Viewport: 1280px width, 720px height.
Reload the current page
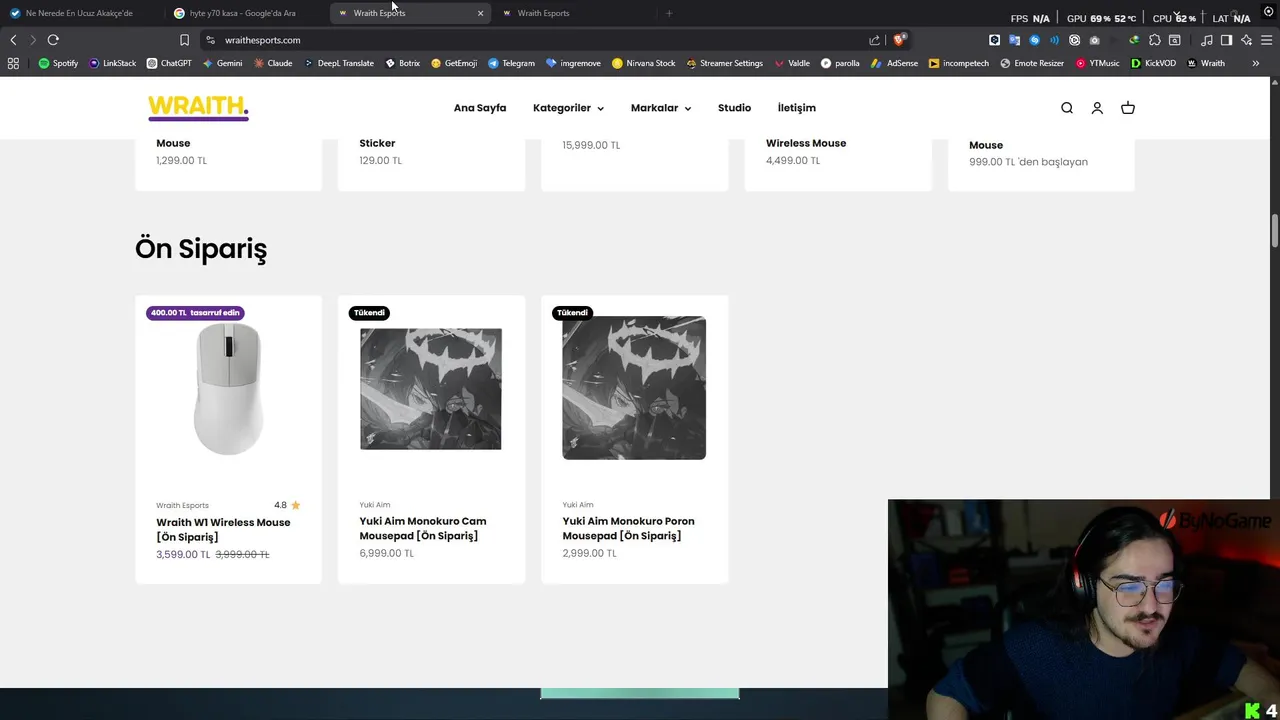pos(53,40)
